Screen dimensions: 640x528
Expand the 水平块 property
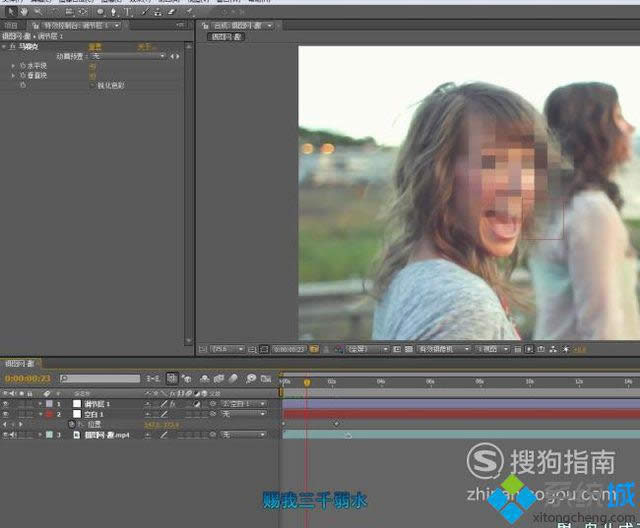pyautogui.click(x=14, y=66)
